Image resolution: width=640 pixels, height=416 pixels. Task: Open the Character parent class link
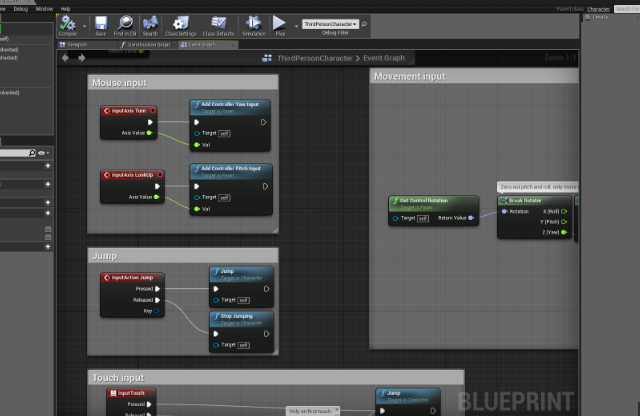tap(598, 9)
